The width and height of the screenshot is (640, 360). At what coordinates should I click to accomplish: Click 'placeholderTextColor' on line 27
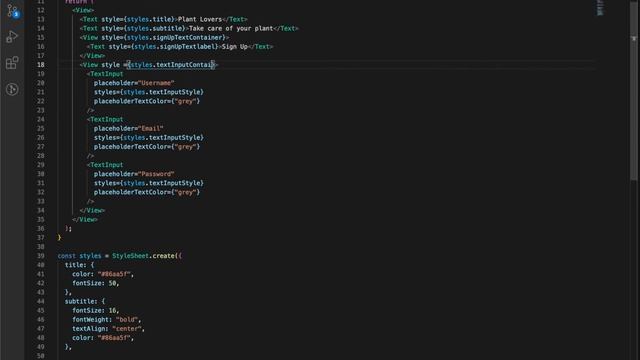[x=130, y=147]
